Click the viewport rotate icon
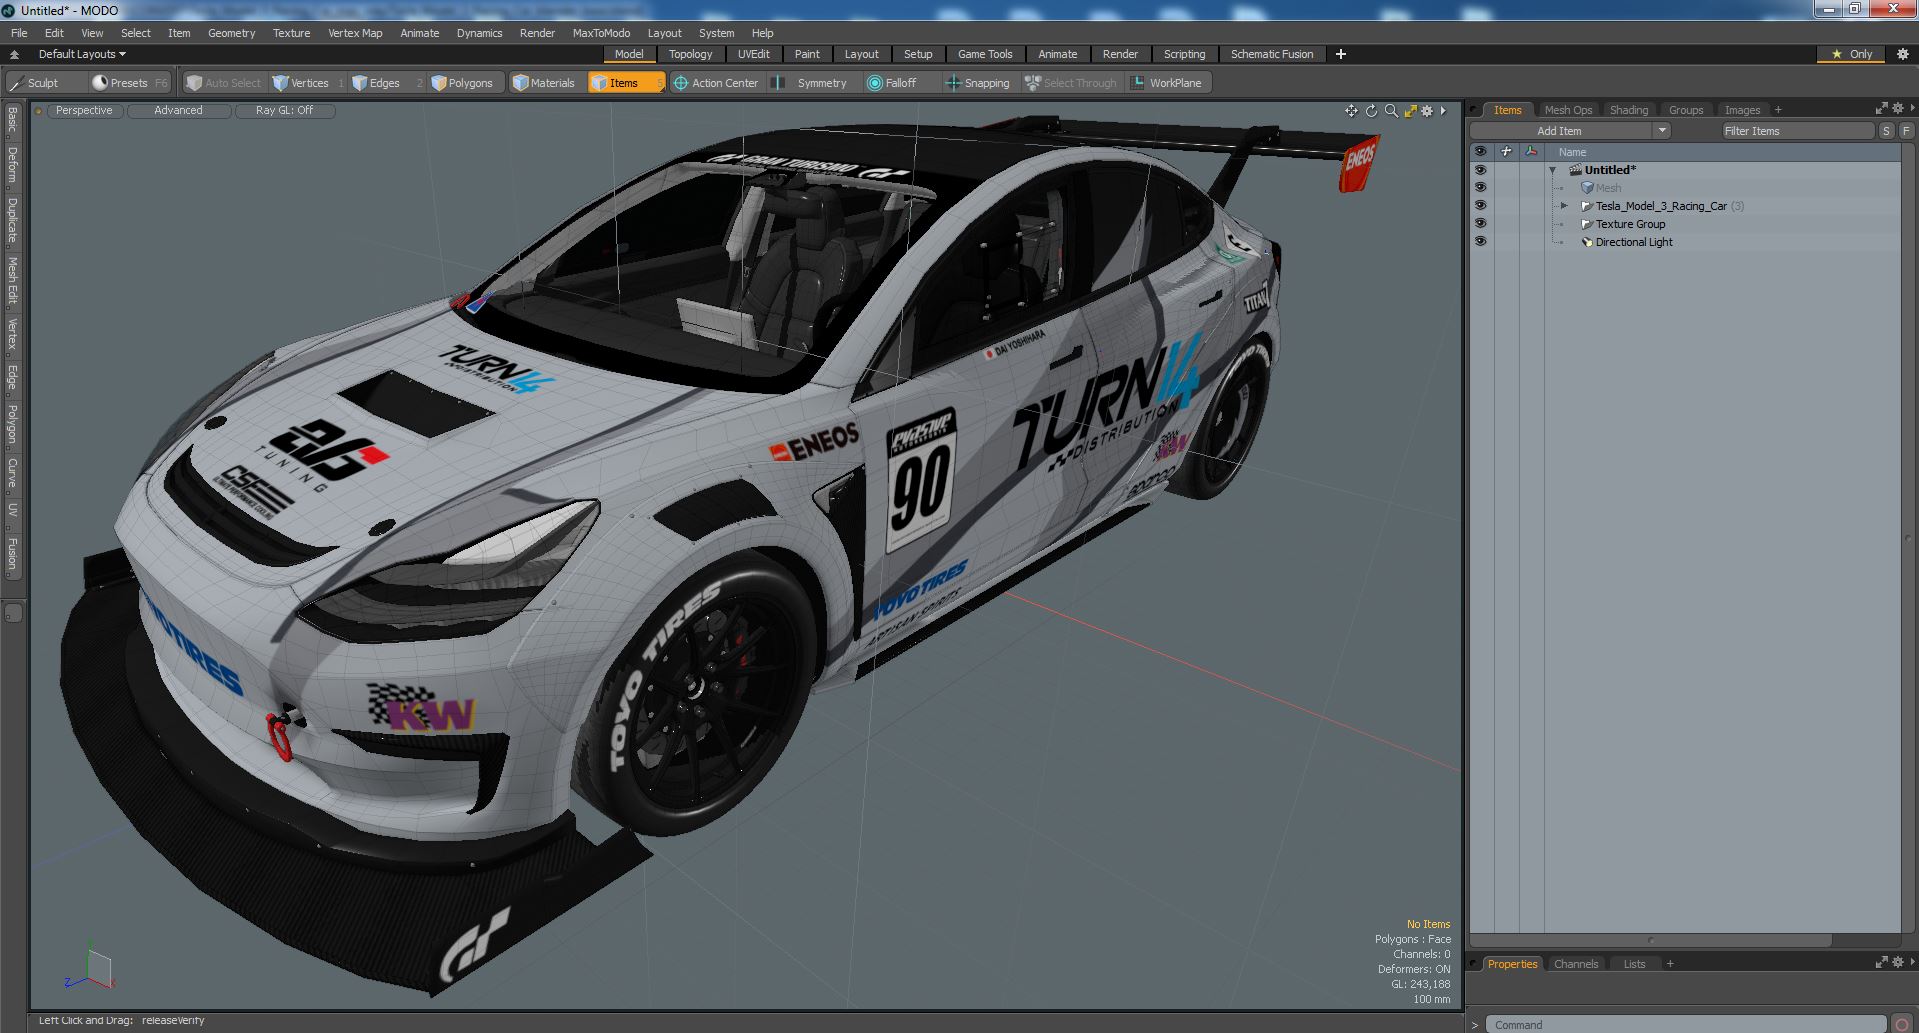Screen dimensions: 1919x1033 pos(1371,111)
